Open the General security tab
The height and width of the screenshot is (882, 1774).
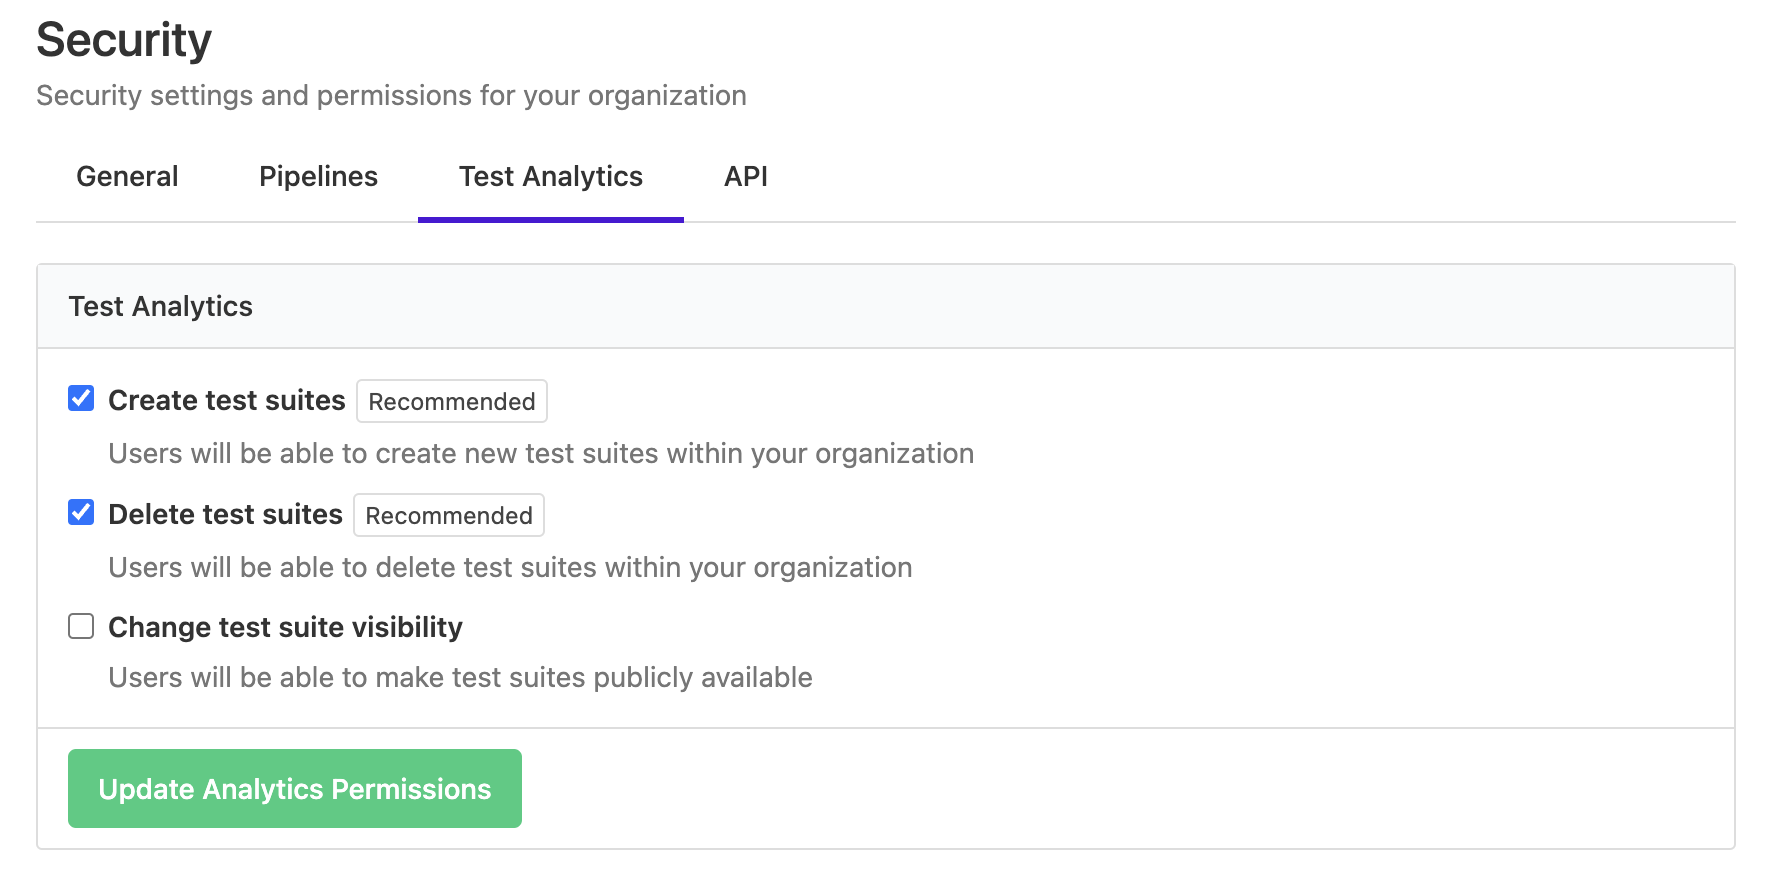pos(127,177)
